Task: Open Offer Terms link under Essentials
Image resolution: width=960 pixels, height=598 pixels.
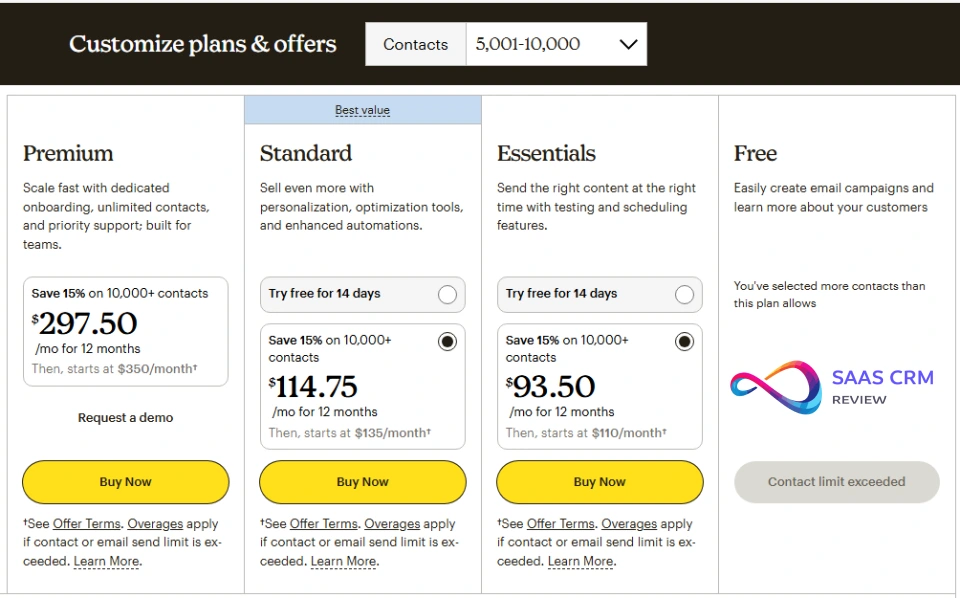Action: (561, 524)
